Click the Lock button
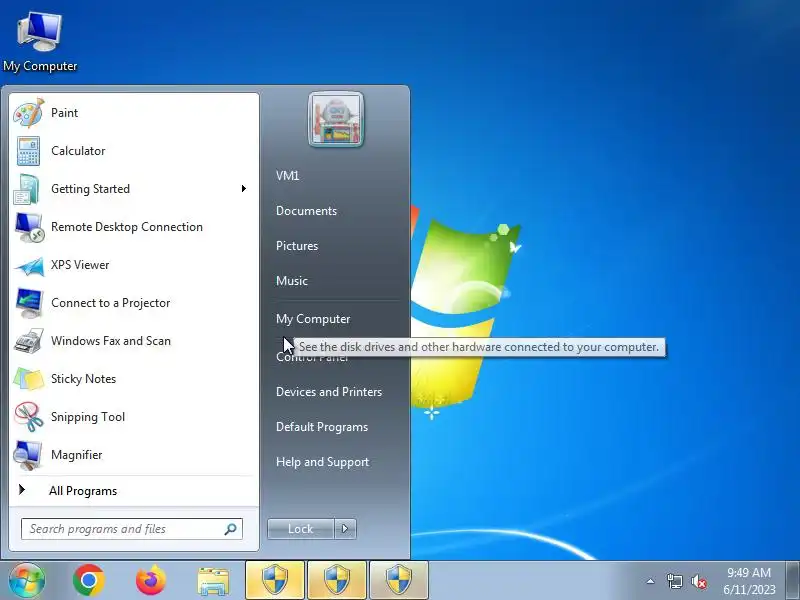The width and height of the screenshot is (800, 600). 301,529
